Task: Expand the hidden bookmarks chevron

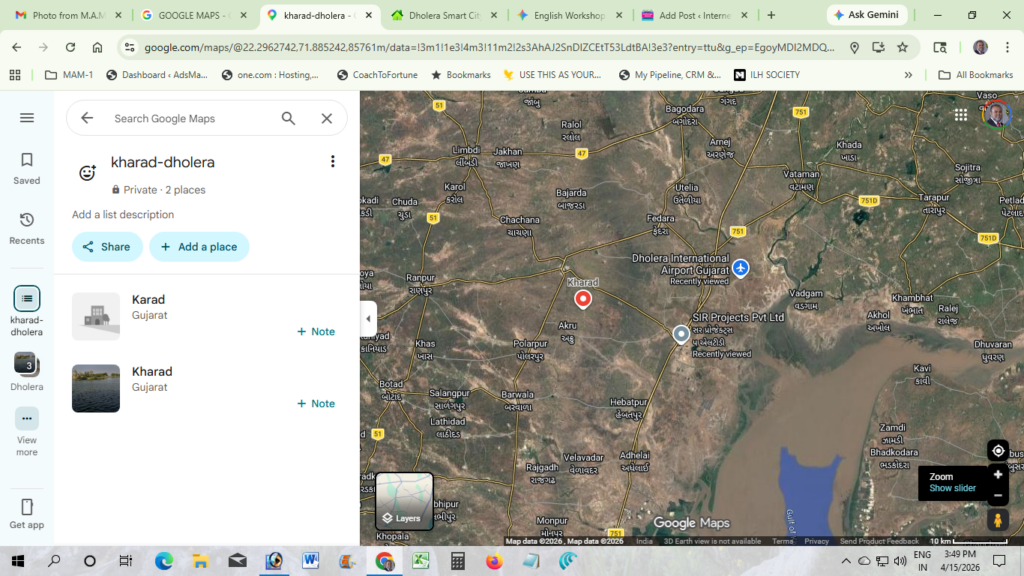Action: coord(908,75)
